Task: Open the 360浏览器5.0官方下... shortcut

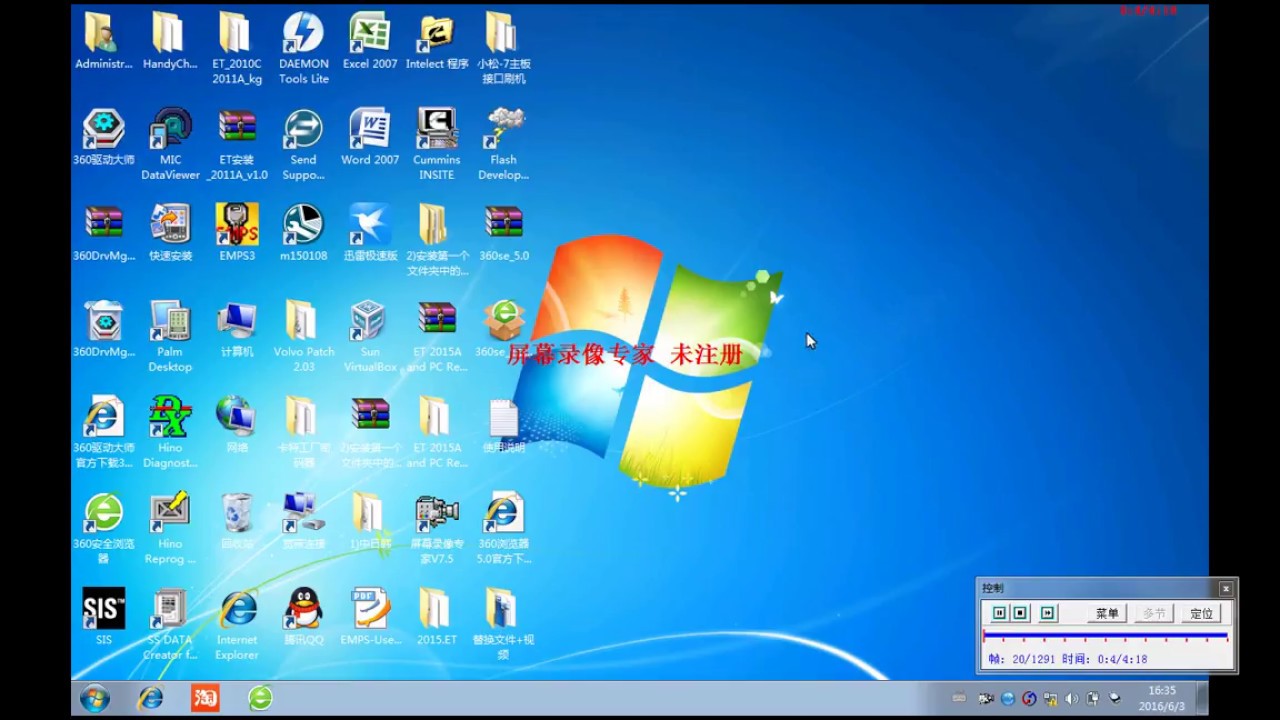Action: click(x=503, y=528)
